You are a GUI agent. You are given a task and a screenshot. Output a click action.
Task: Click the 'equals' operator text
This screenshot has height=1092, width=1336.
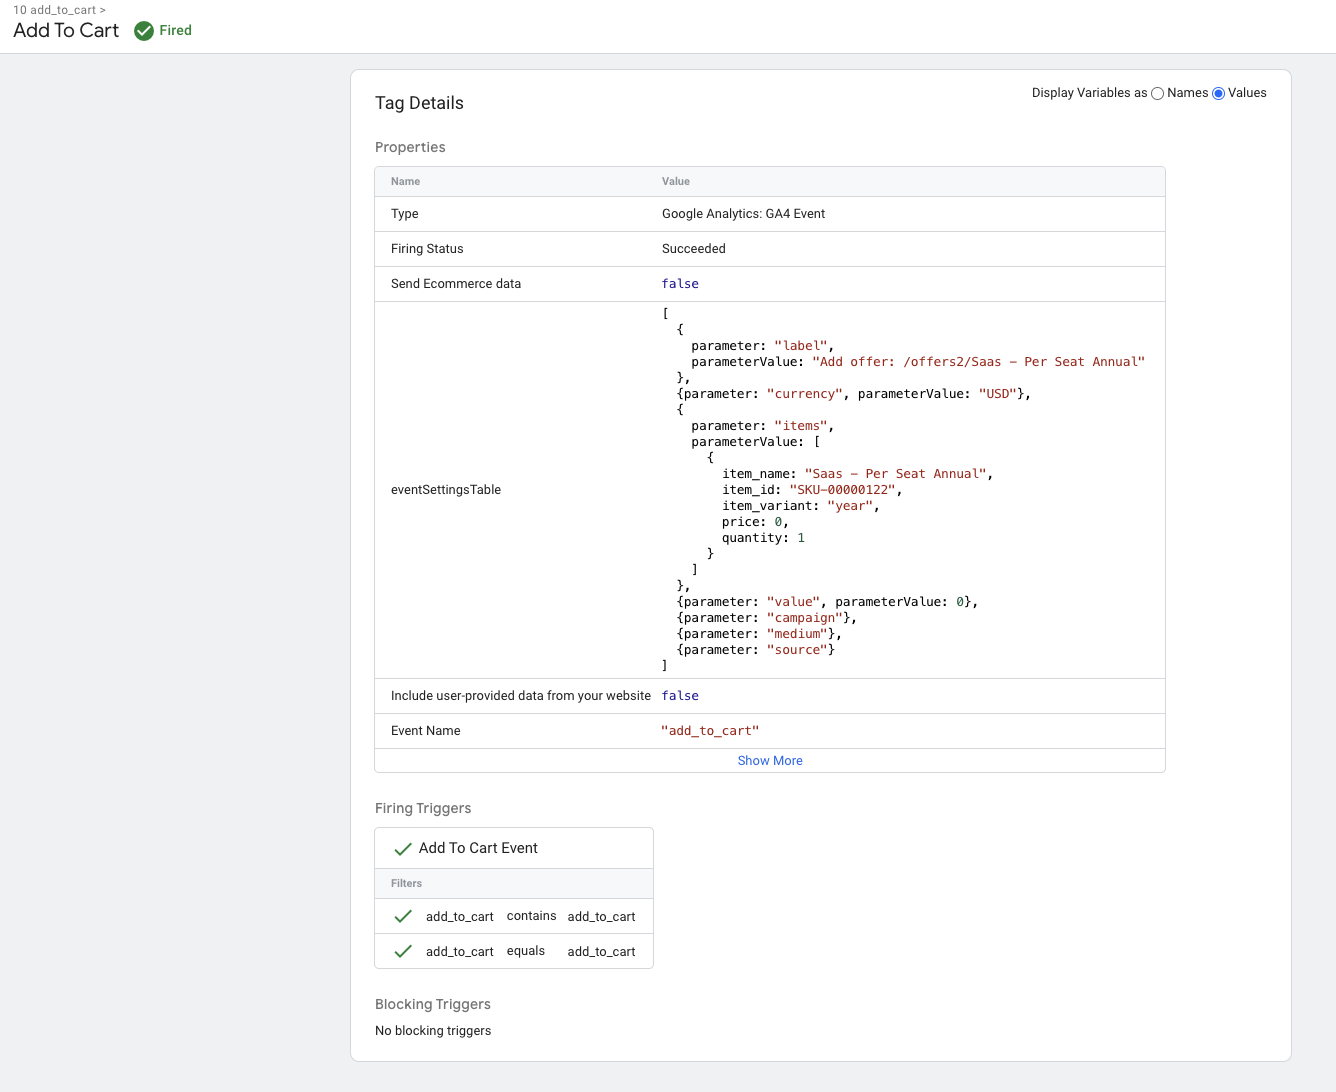(526, 951)
